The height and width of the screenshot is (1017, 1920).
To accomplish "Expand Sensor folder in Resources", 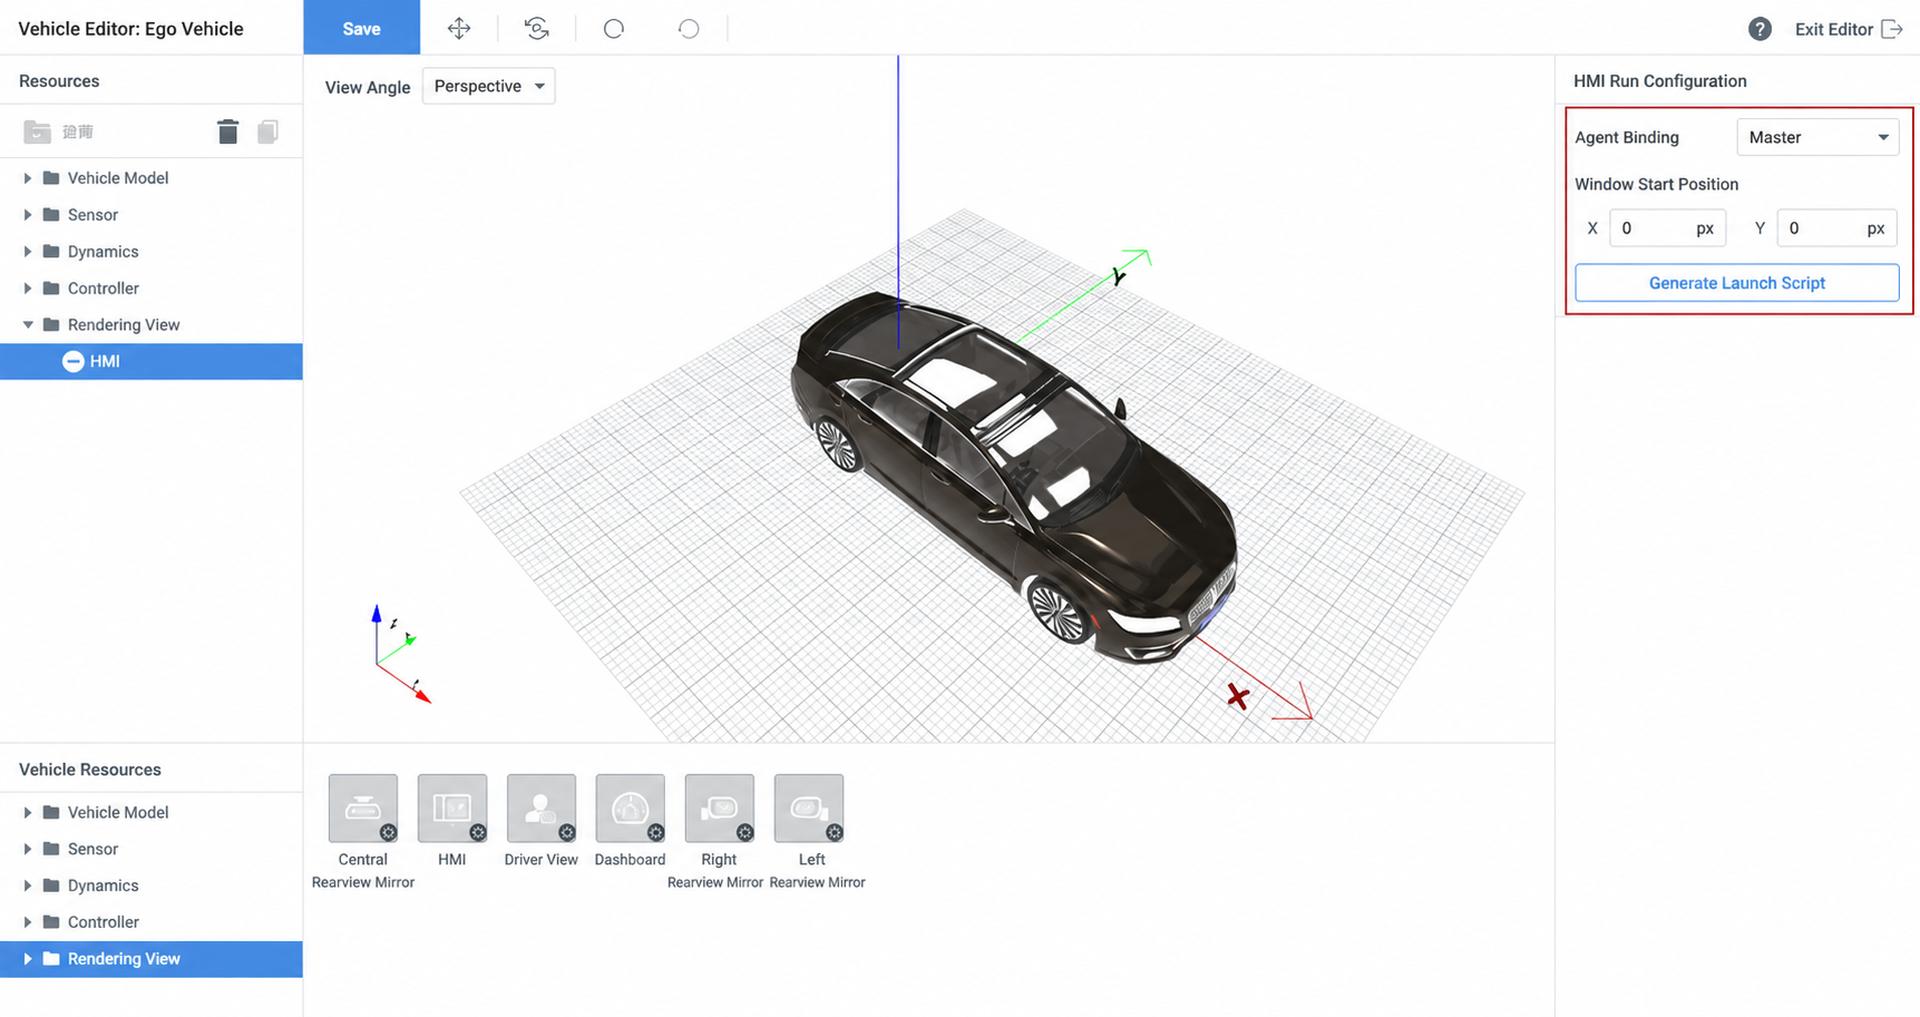I will pyautogui.click(x=28, y=215).
